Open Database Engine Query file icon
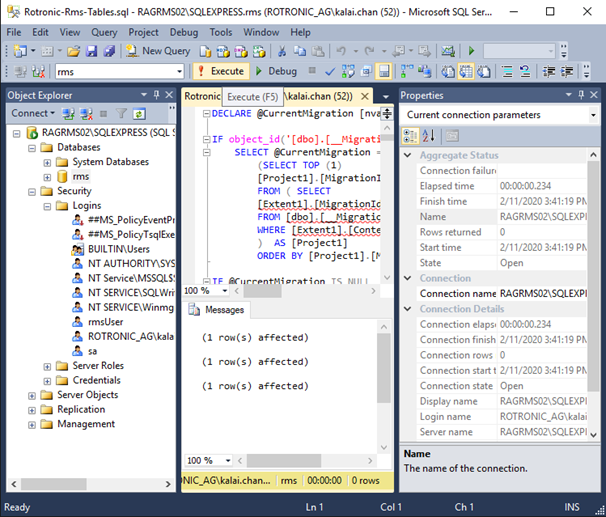The image size is (606, 517). [205, 51]
